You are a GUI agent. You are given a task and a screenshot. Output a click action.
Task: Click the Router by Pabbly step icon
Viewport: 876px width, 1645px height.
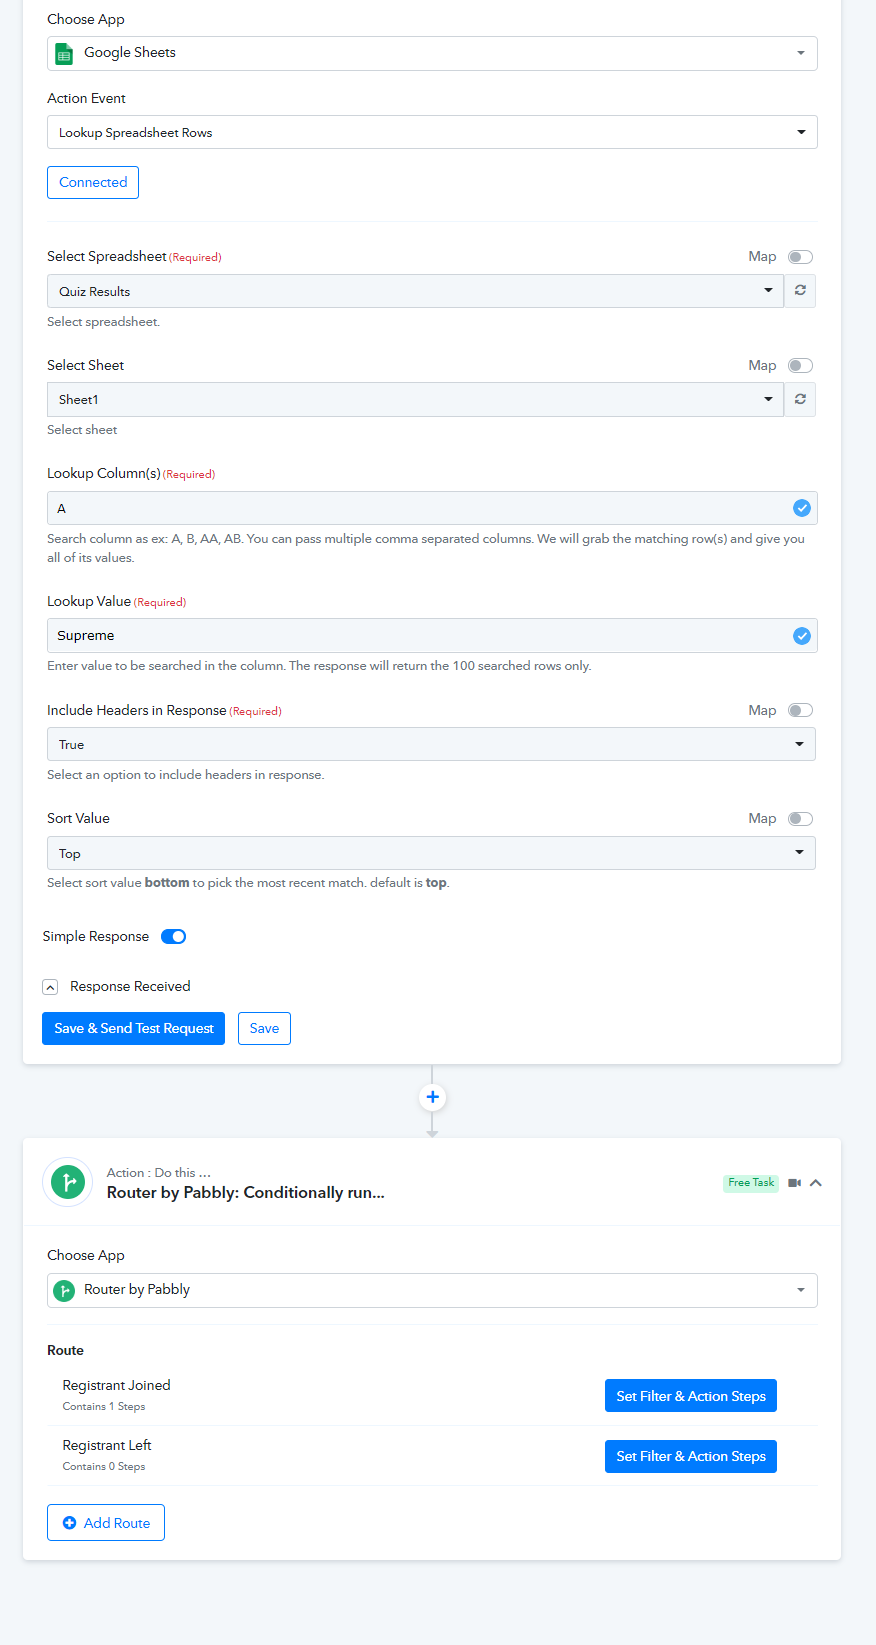pyautogui.click(x=68, y=1183)
